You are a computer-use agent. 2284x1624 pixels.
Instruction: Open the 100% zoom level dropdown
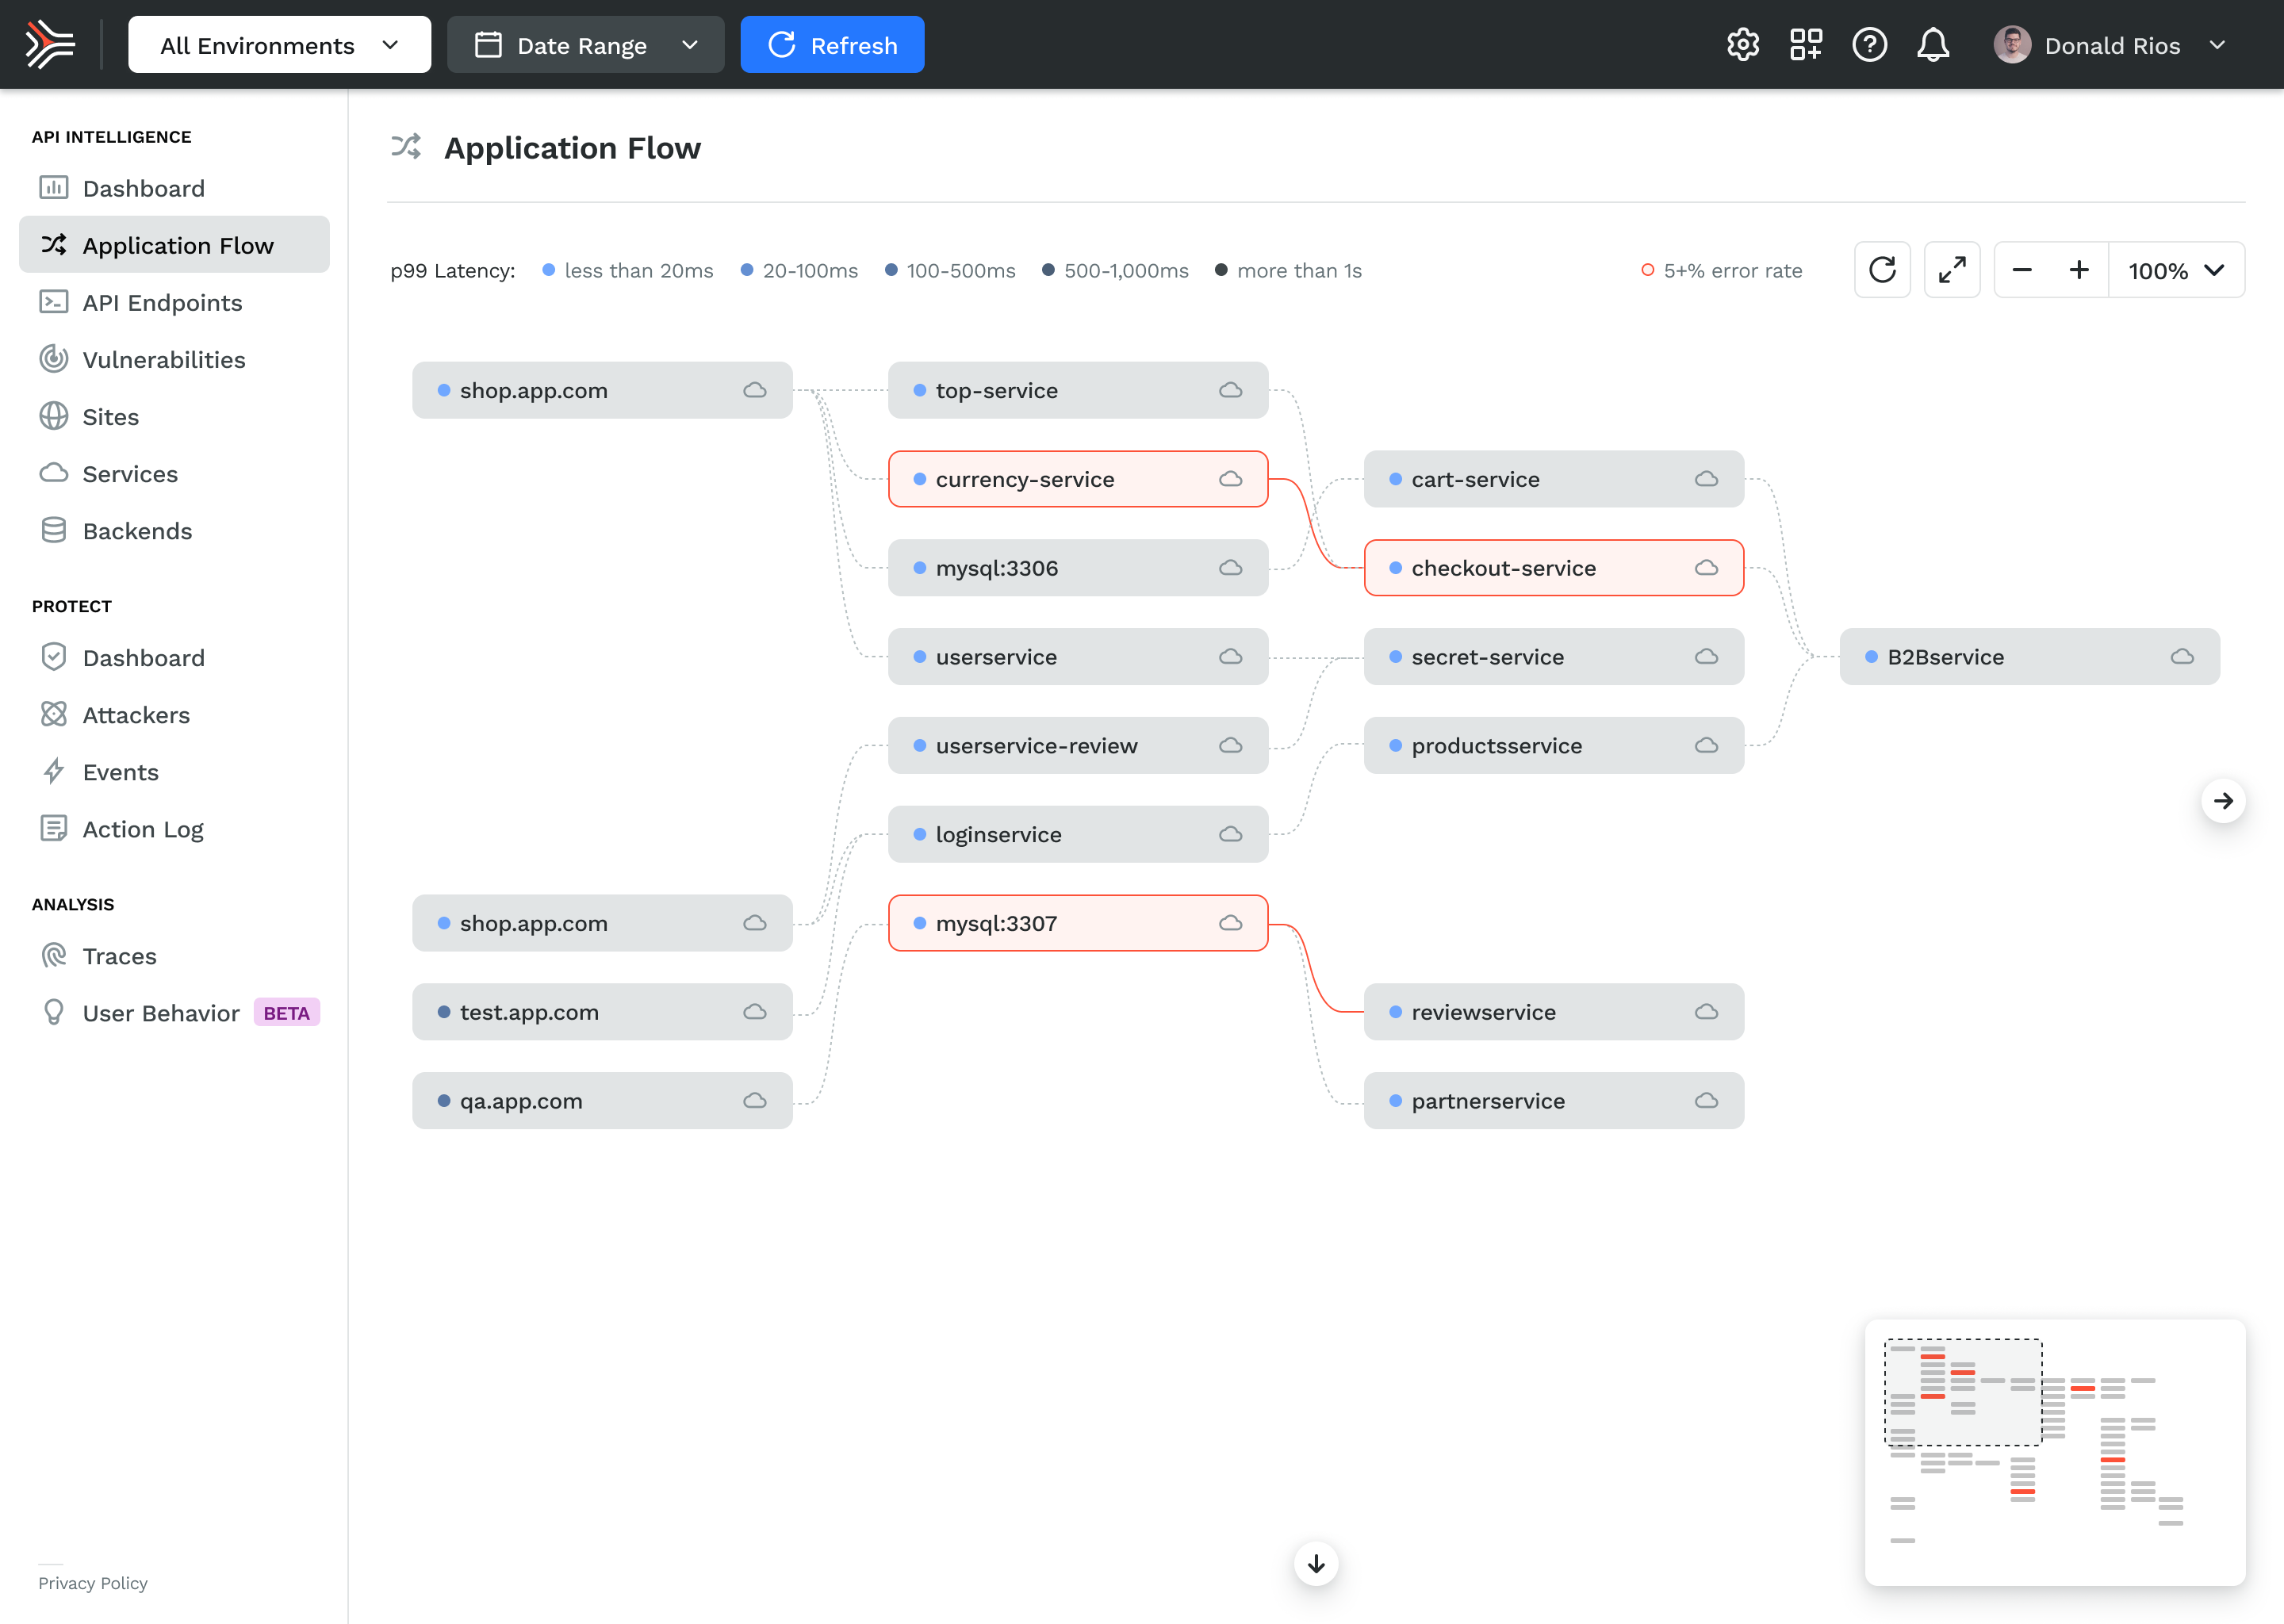pyautogui.click(x=2176, y=270)
